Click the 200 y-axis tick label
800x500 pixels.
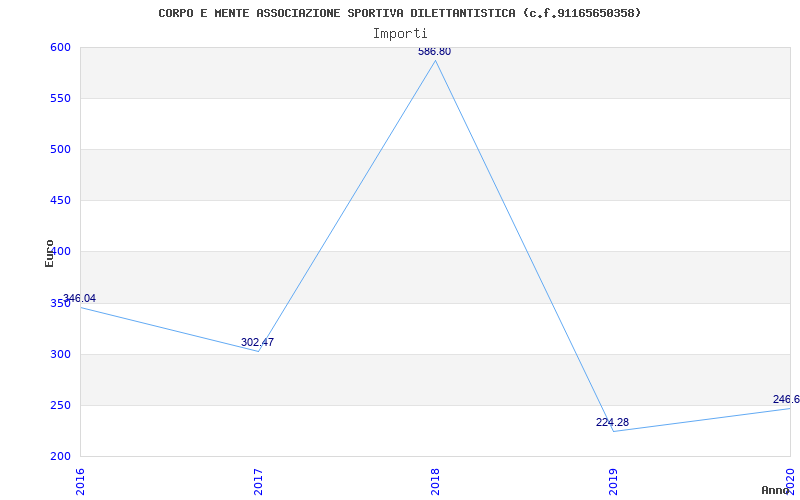point(60,457)
